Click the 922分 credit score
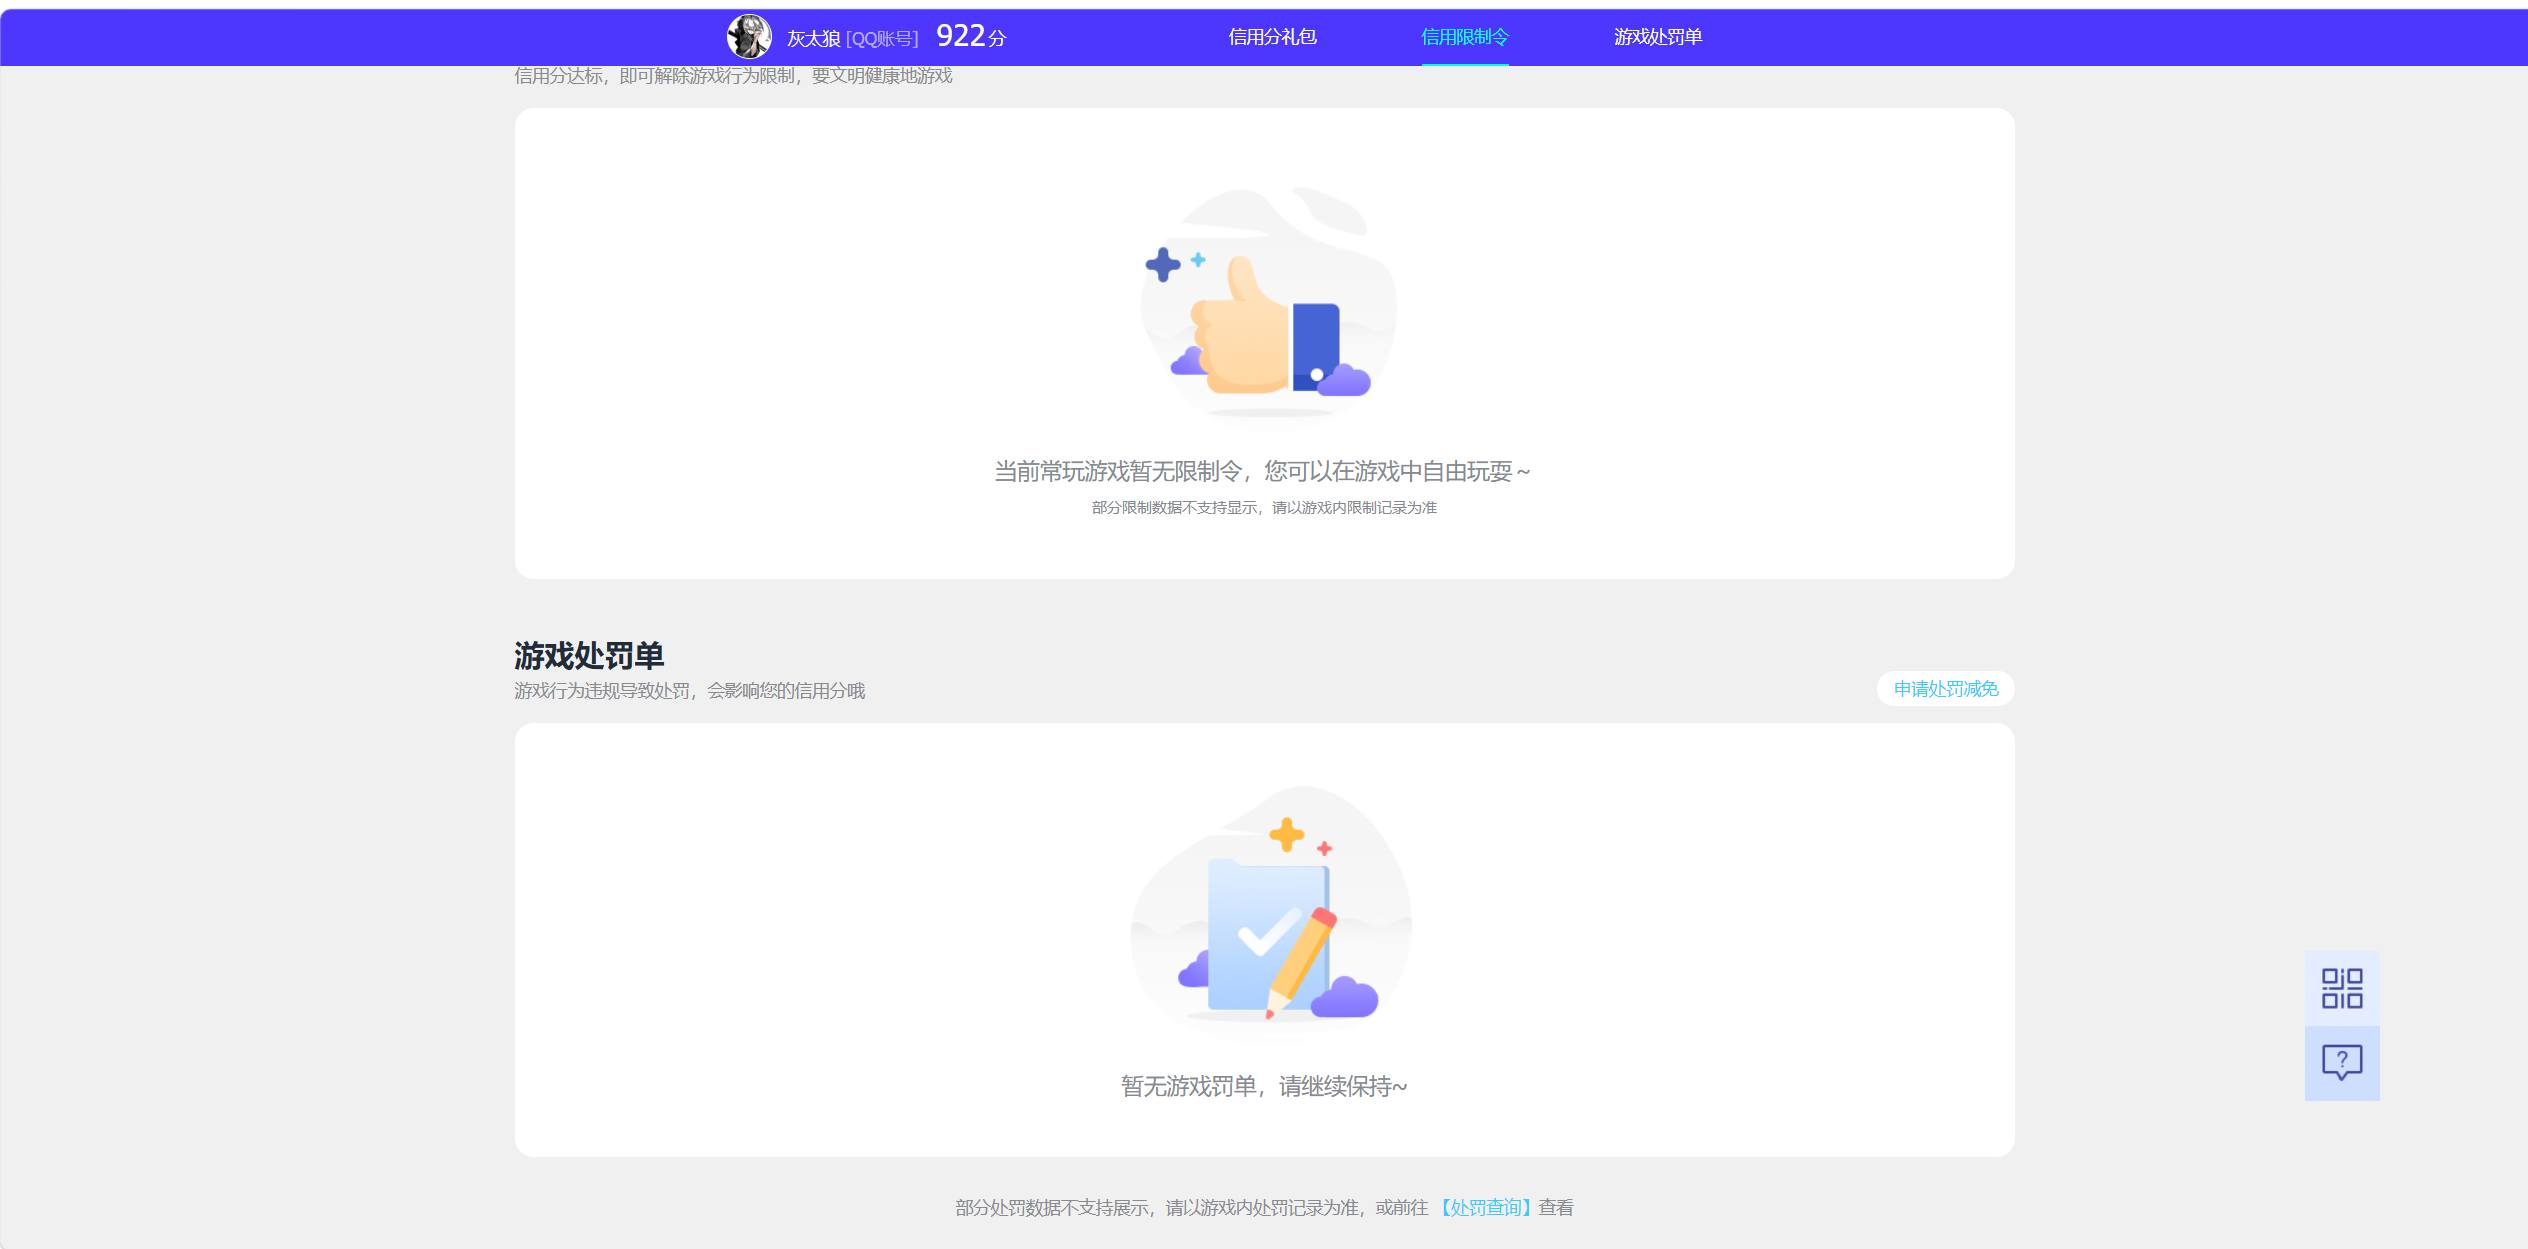Screen dimensions: 2528x1249 (971, 37)
